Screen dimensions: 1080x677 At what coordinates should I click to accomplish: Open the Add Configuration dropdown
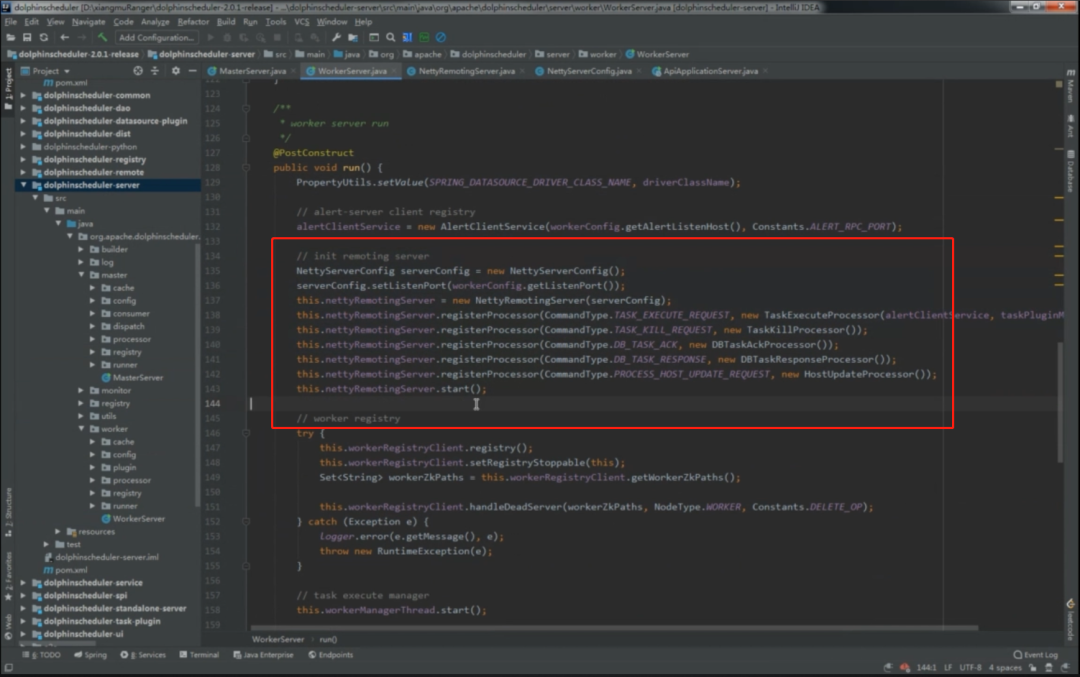[x=156, y=37]
